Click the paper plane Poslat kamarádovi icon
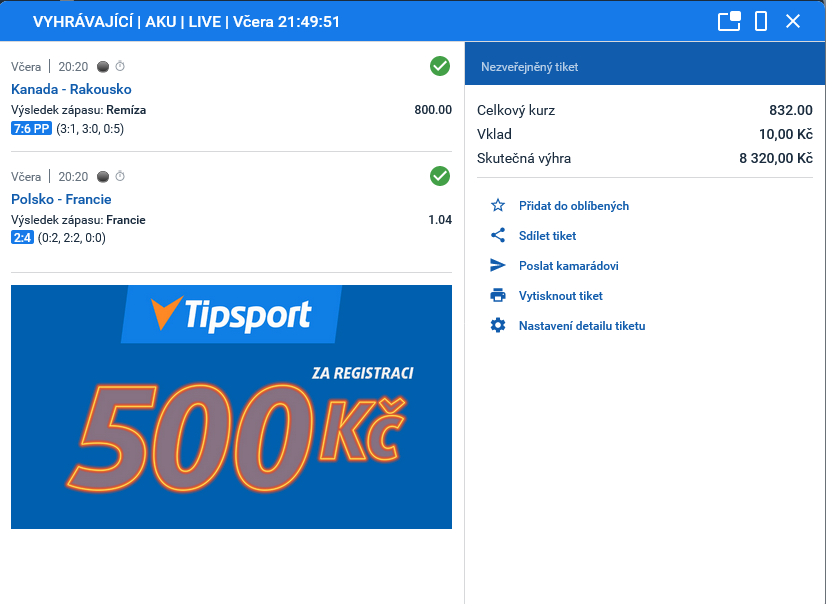 pyautogui.click(x=498, y=266)
